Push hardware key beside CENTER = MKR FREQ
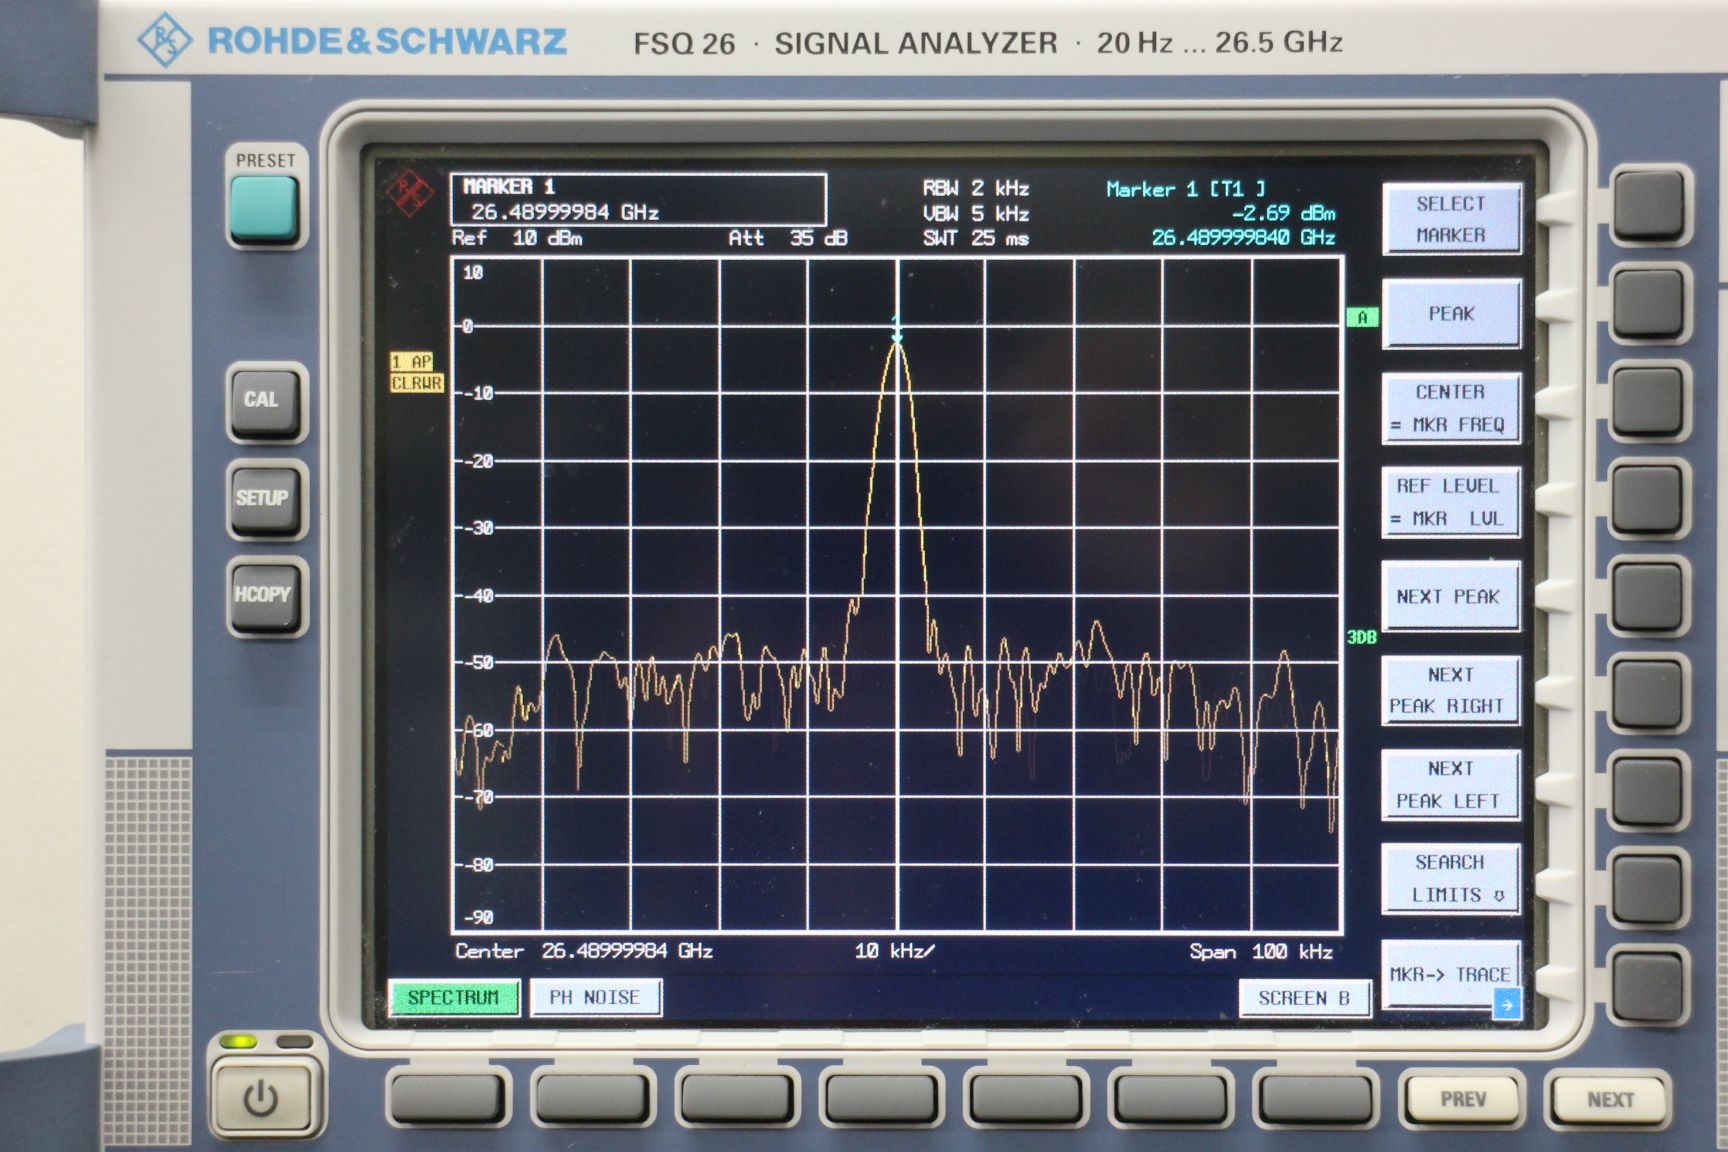 click(1649, 400)
